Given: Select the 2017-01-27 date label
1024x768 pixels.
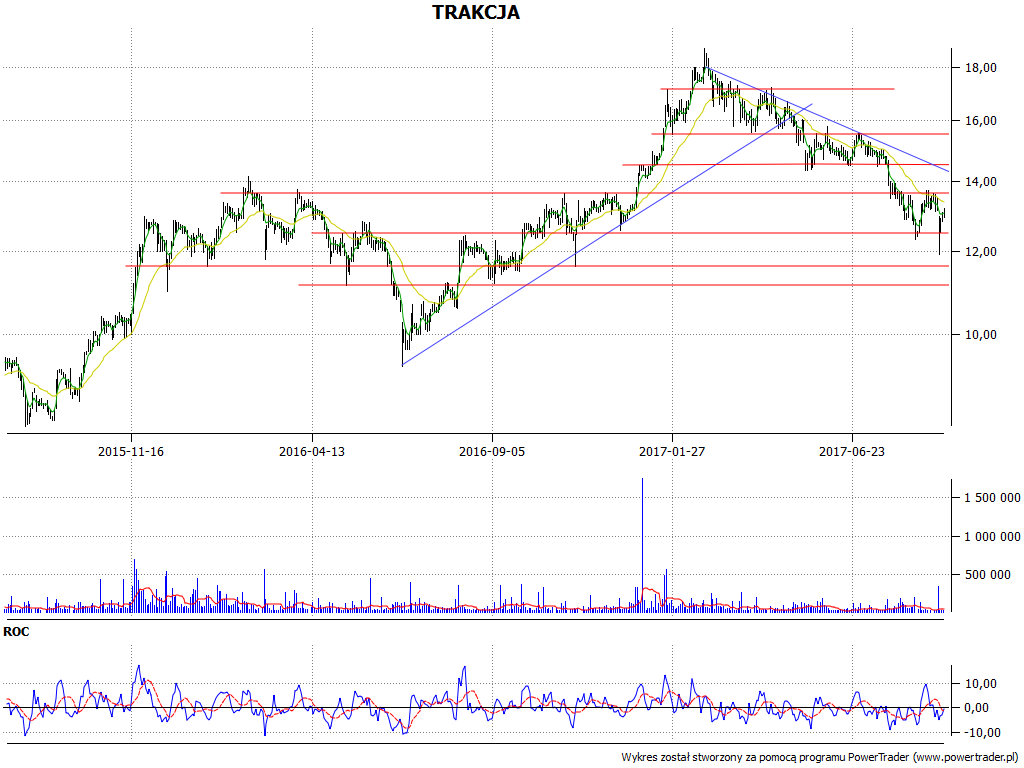Looking at the screenshot, I should (x=672, y=451).
